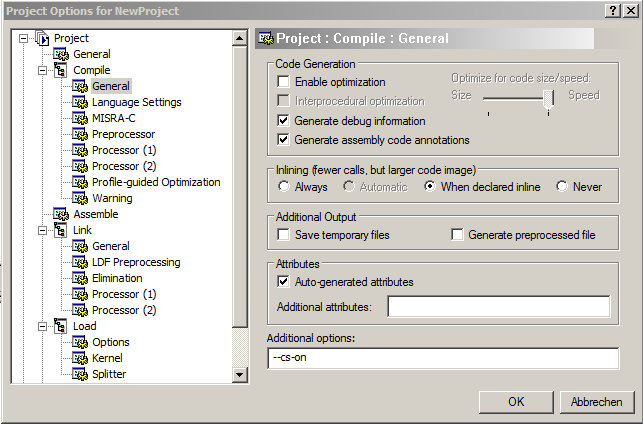Click the Warning page icon
643x424 pixels.
[x=80, y=198]
